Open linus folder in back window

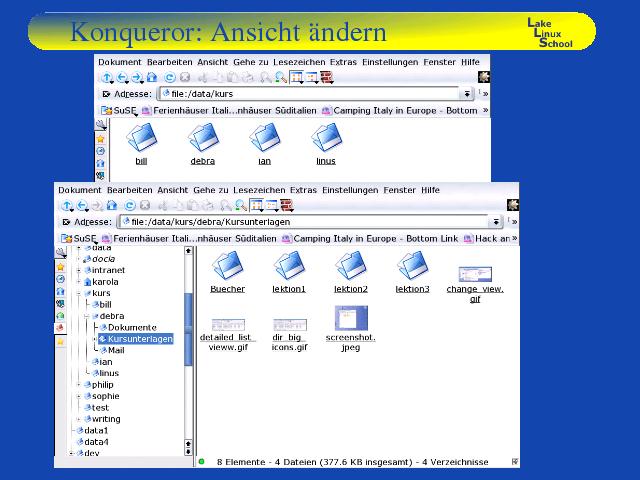pos(326,144)
